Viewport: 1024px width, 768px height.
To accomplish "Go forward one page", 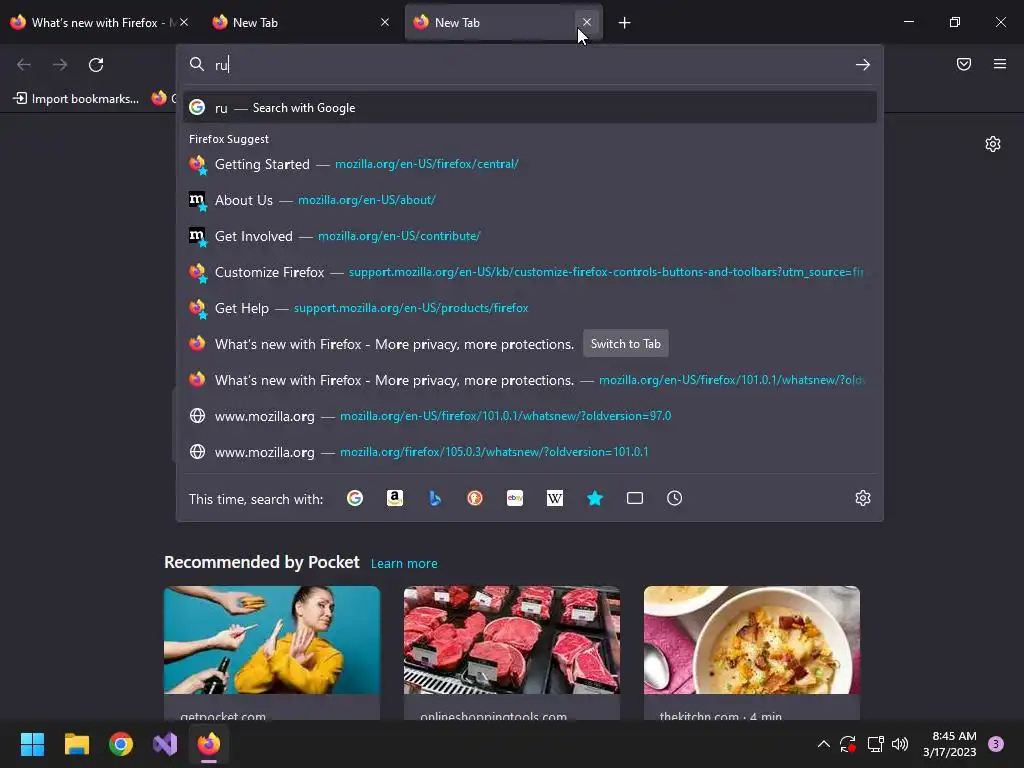I will 60,65.
